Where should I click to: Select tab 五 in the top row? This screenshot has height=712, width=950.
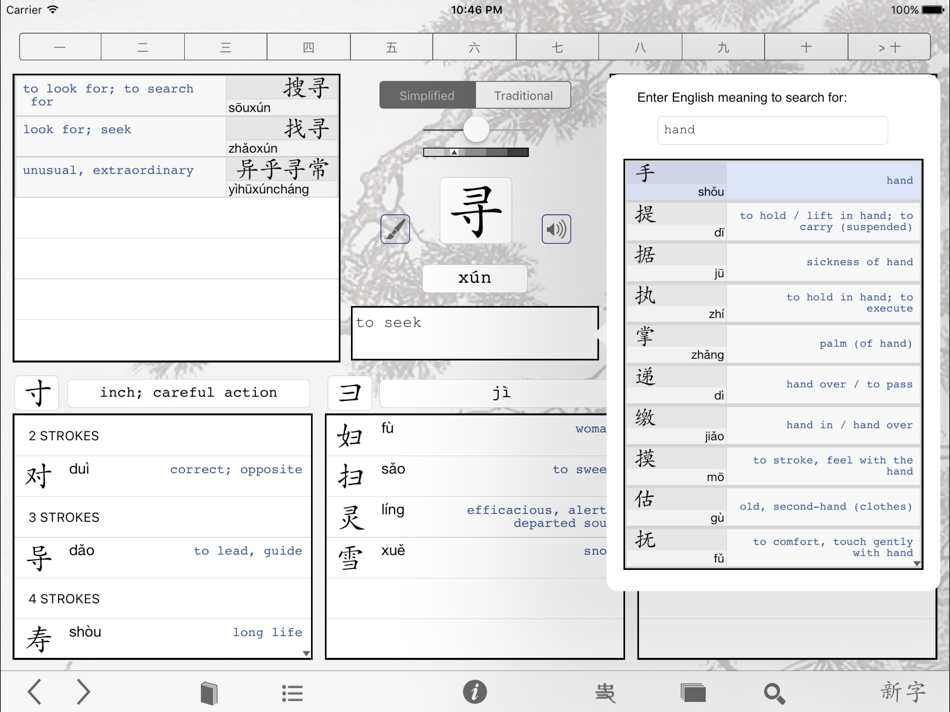tap(391, 46)
